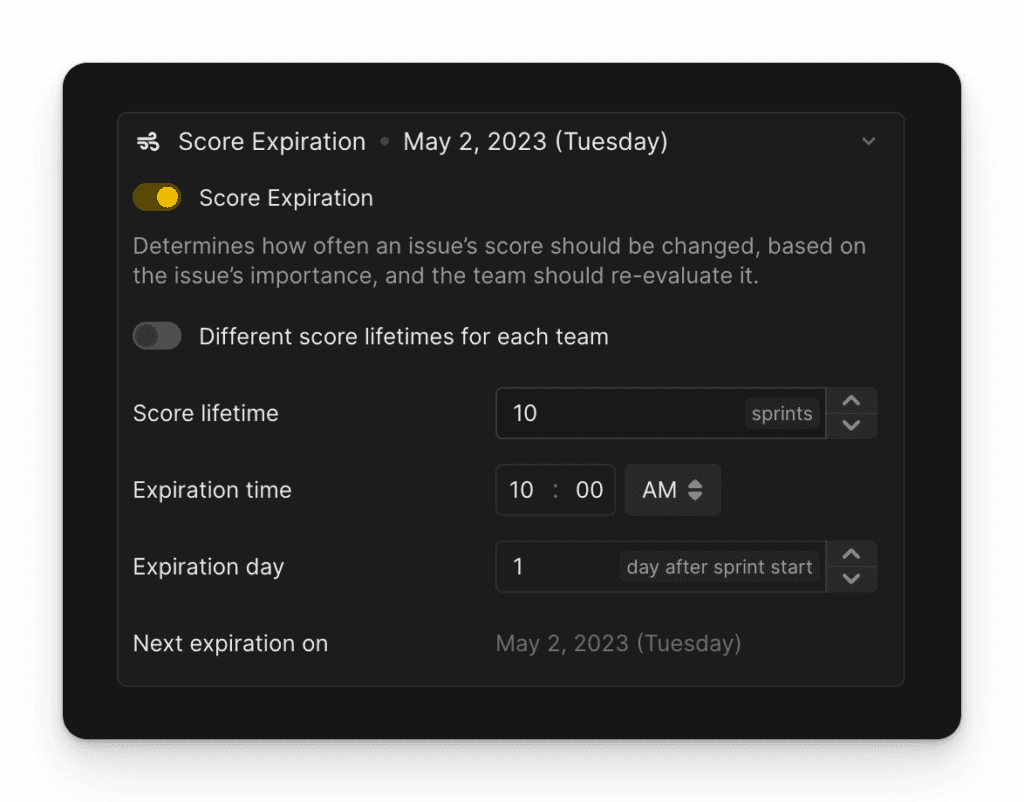Open the AM/PM selector

point(672,490)
